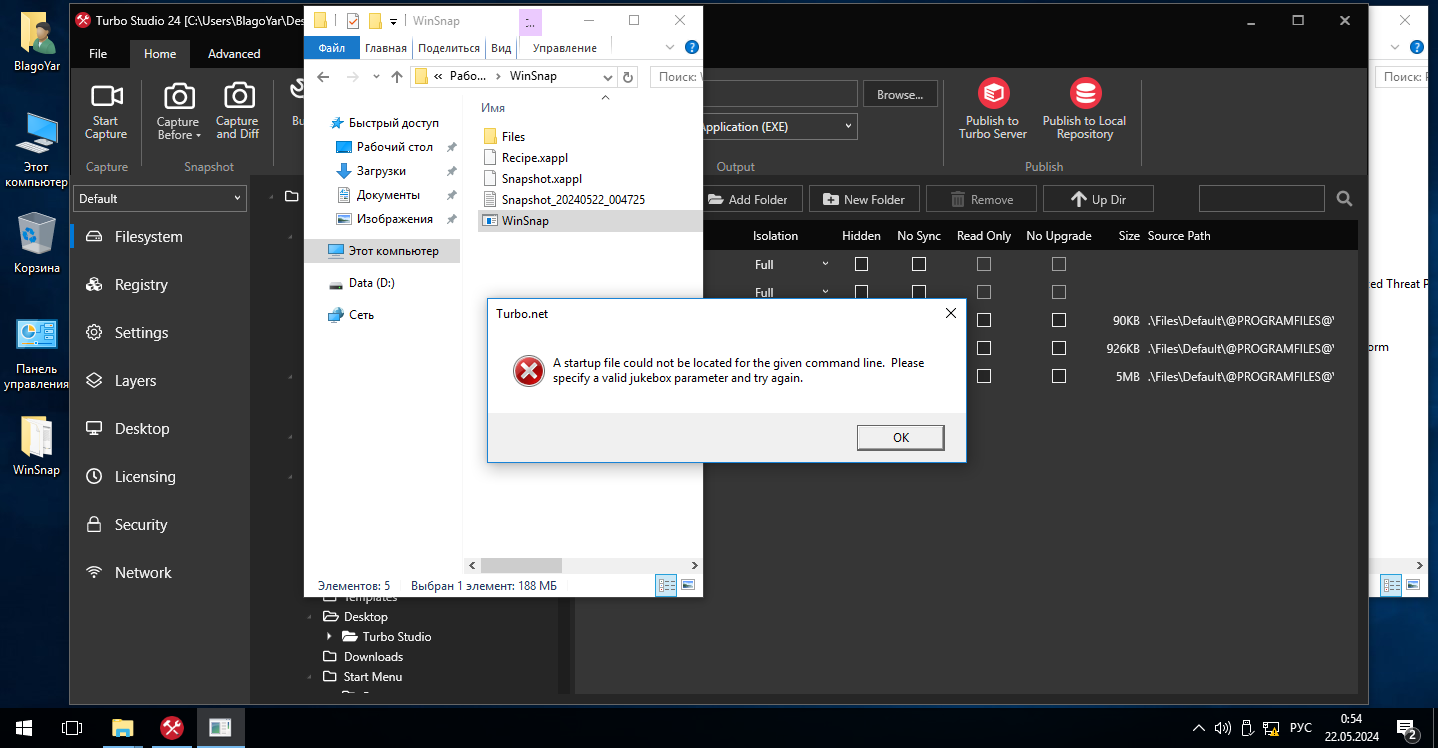This screenshot has width=1438, height=748.
Task: Open the File menu in Turbo Studio
Action: 98,54
